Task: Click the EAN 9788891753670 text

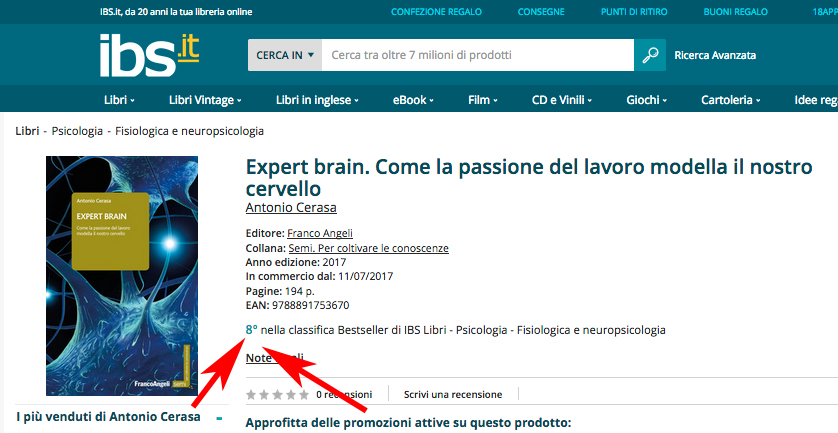Action: coord(297,306)
